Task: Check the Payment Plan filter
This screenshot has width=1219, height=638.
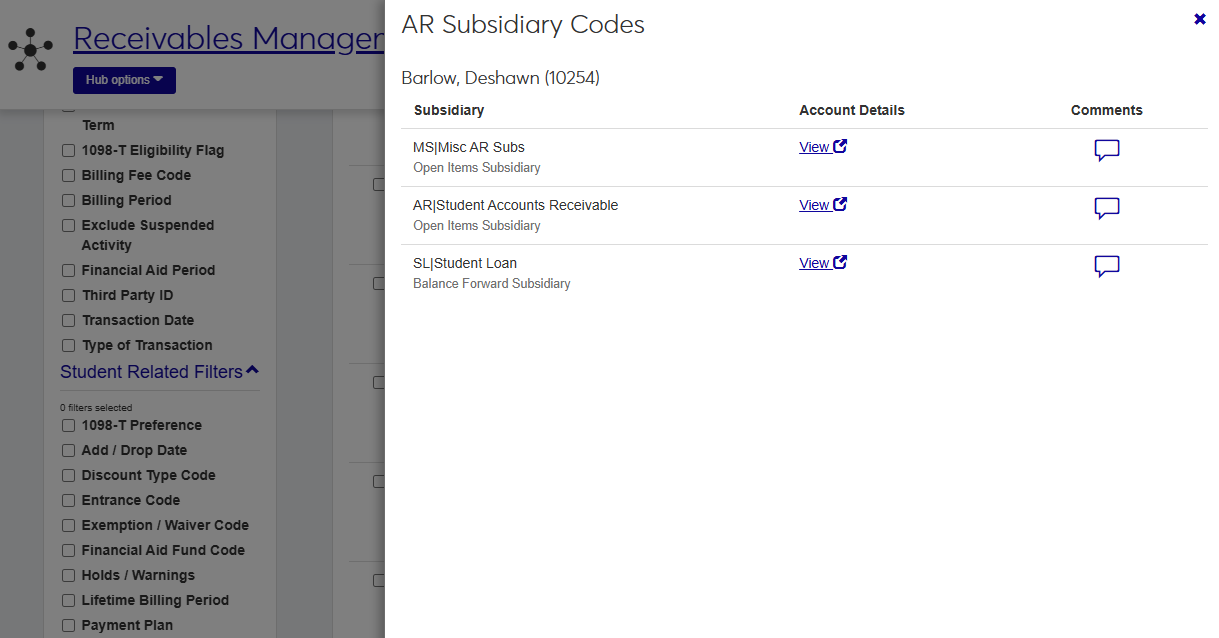Action: (x=68, y=625)
